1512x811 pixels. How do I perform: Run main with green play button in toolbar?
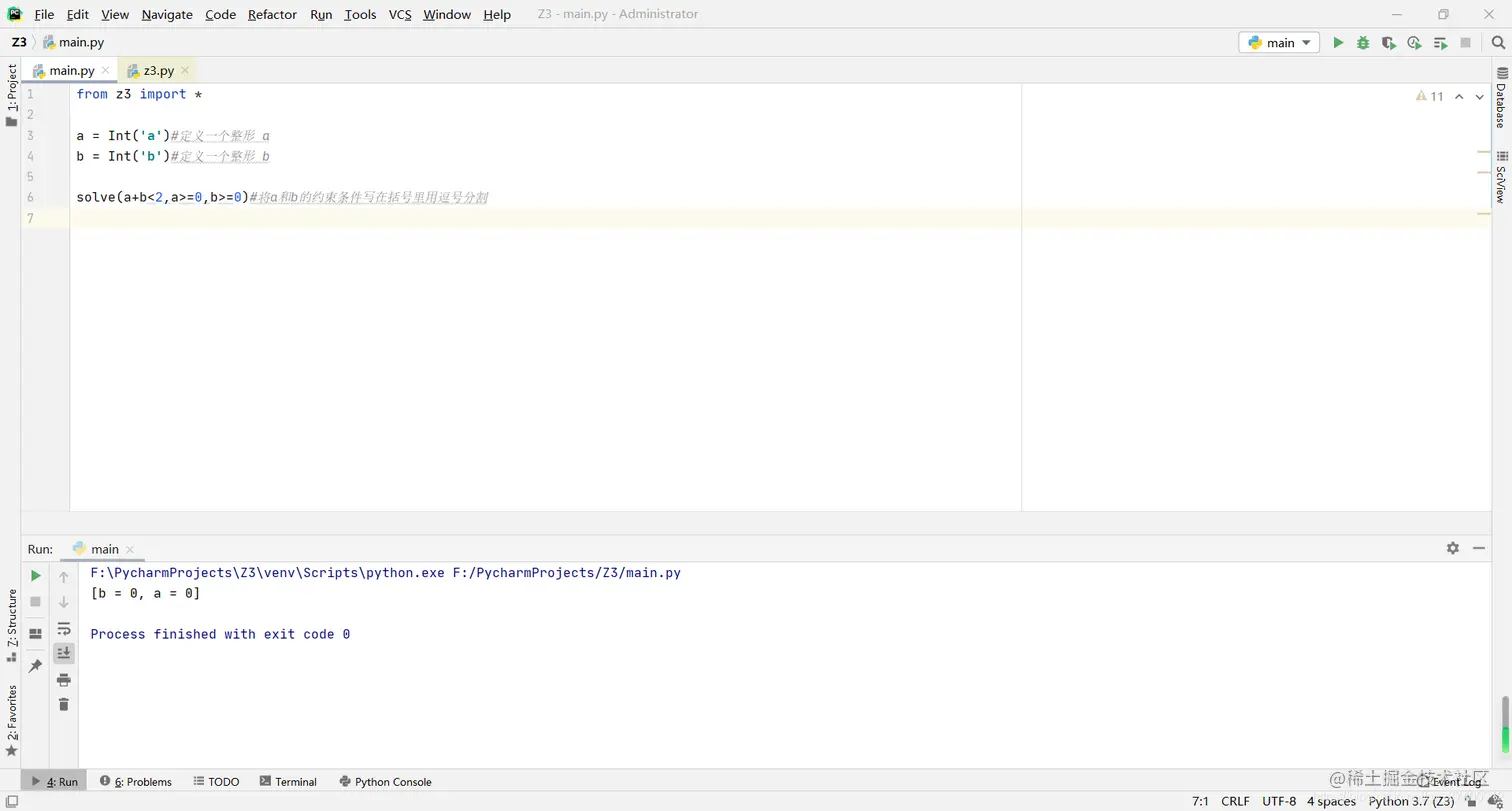[x=1338, y=43]
